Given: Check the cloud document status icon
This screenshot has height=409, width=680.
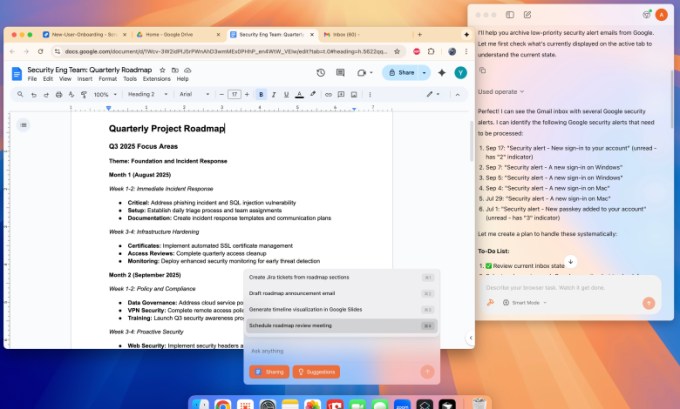Looking at the screenshot, I should (x=187, y=70).
